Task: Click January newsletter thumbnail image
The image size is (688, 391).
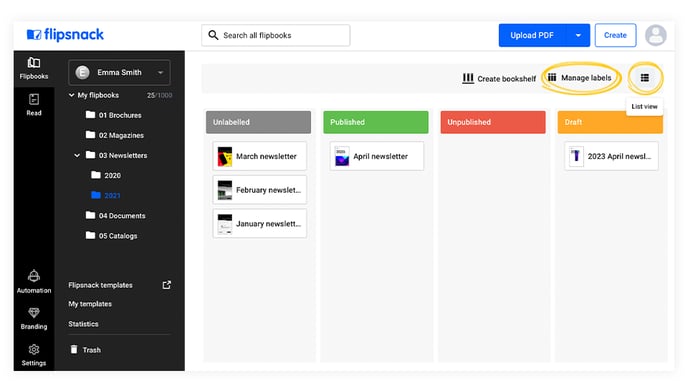Action: coord(225,224)
